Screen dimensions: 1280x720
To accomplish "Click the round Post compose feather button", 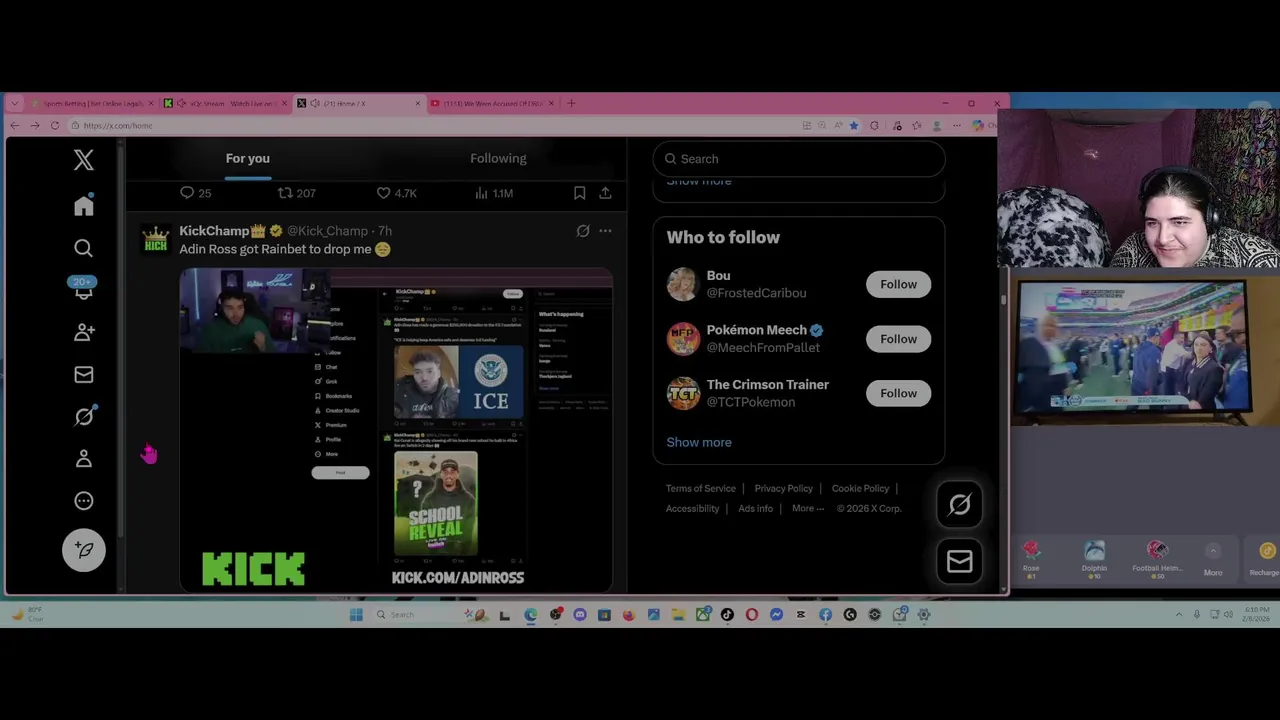I will point(84,550).
